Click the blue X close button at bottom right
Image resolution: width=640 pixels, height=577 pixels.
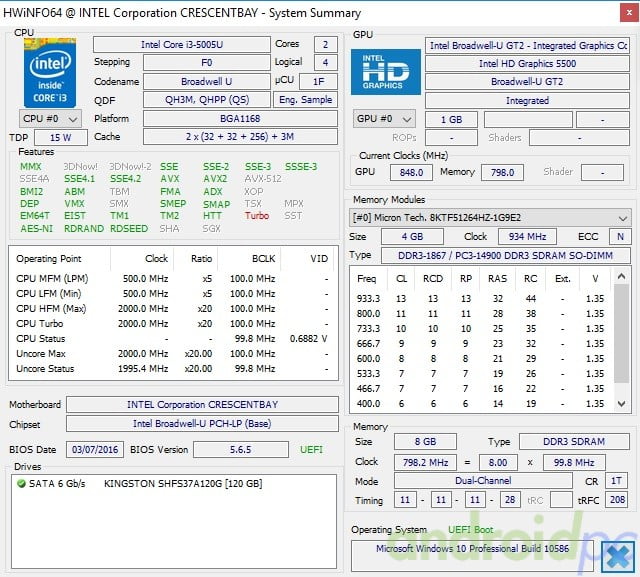[x=618, y=557]
